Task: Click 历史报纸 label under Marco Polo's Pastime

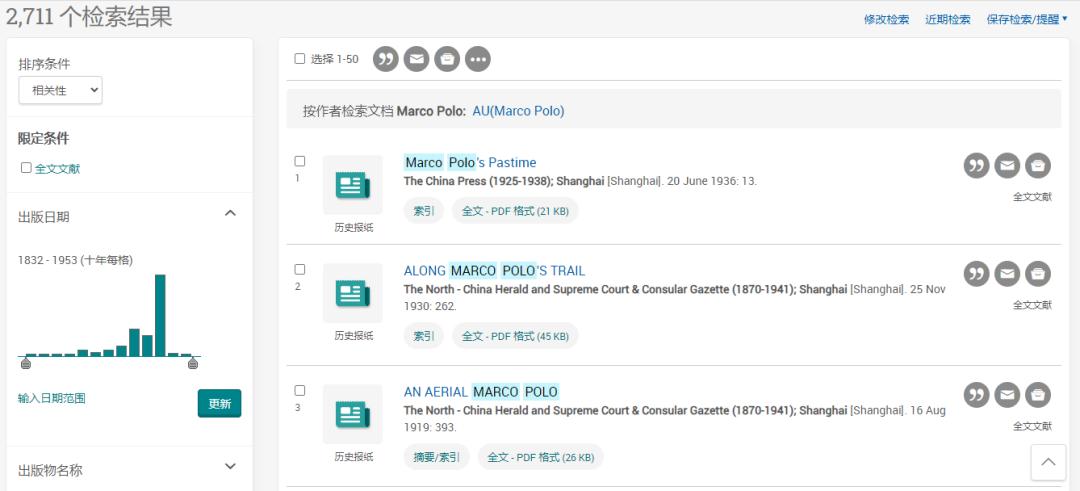Action: [354, 227]
